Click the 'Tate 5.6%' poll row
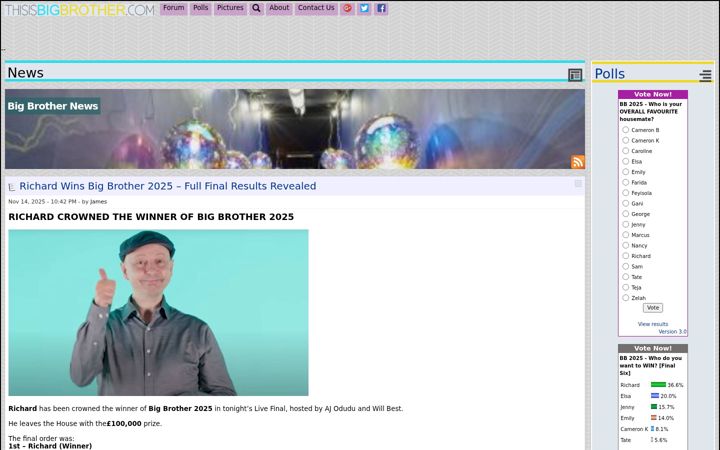Image resolution: width=720 pixels, height=450 pixels. [x=644, y=440]
